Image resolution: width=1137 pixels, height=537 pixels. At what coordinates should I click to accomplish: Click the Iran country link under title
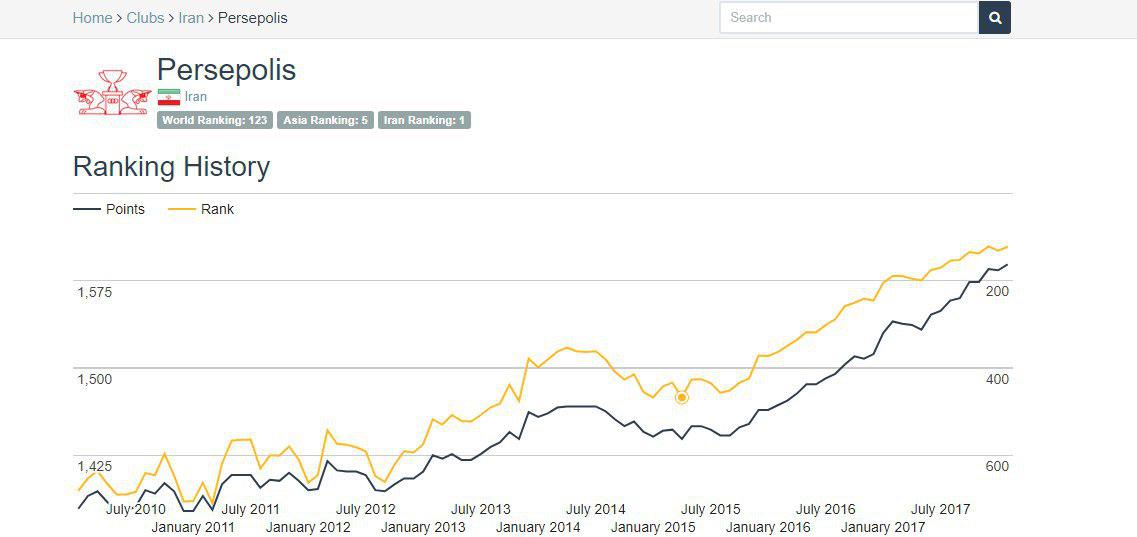196,97
